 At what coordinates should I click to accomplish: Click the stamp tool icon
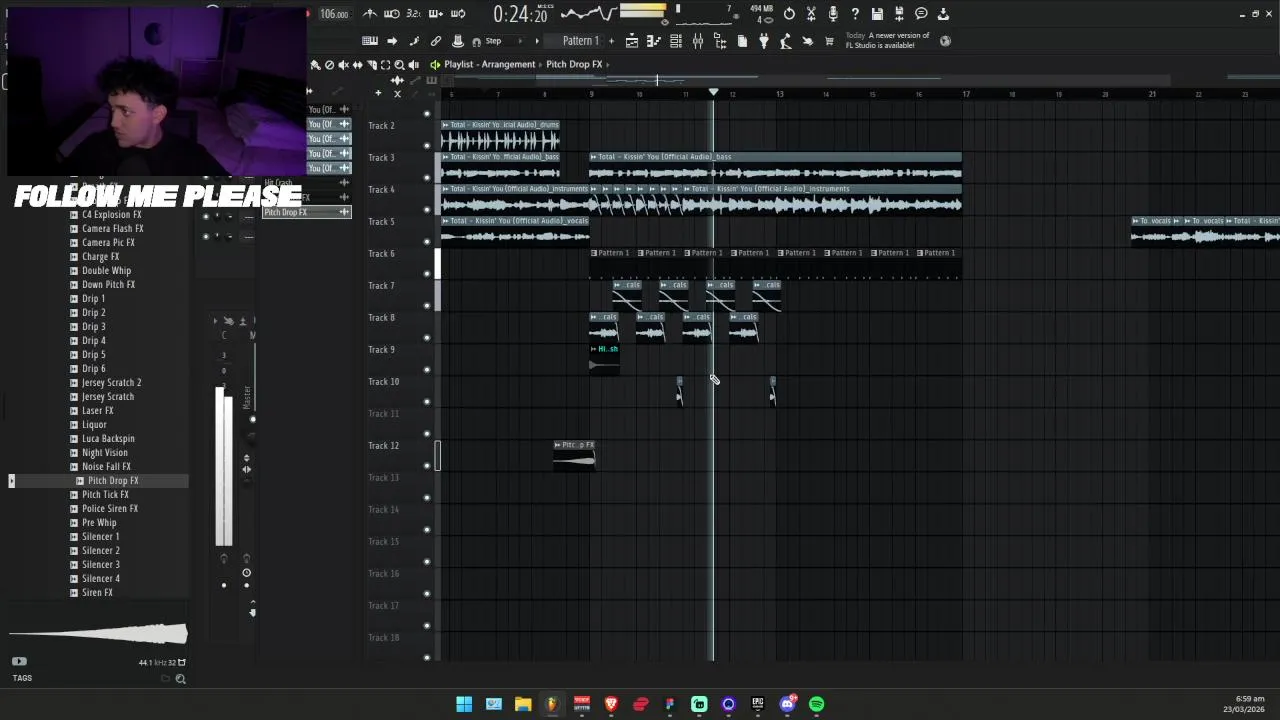[458, 41]
